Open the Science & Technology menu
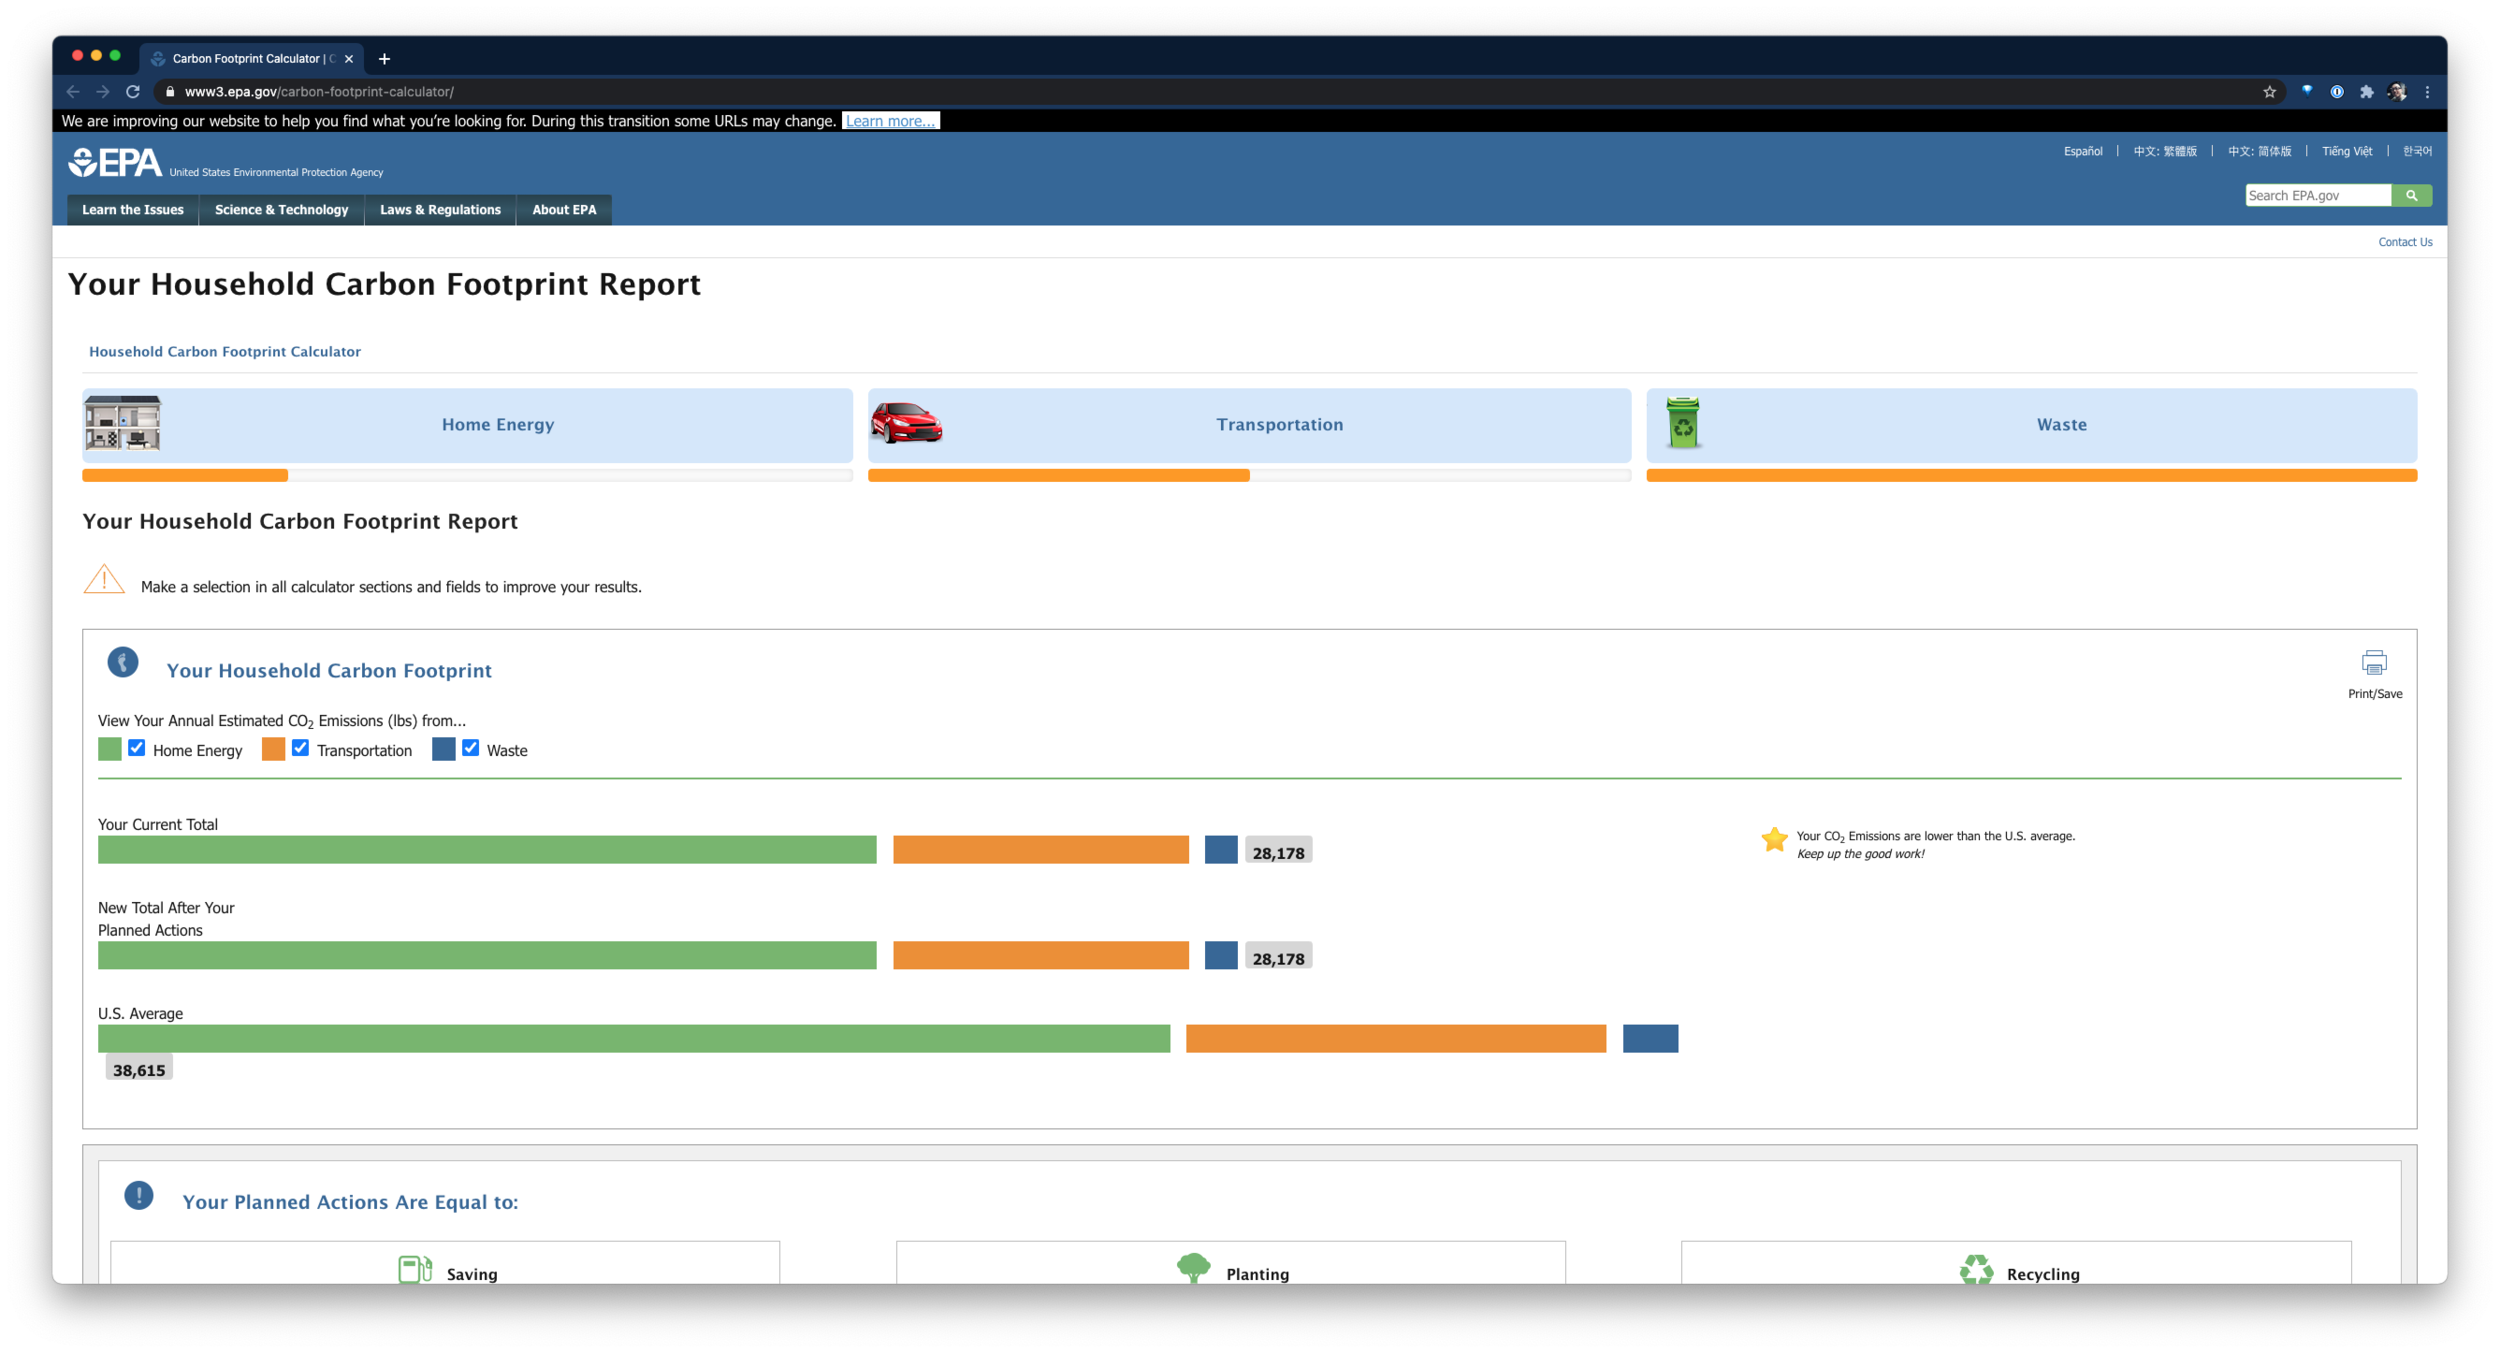This screenshot has height=1353, width=2500. coord(281,210)
